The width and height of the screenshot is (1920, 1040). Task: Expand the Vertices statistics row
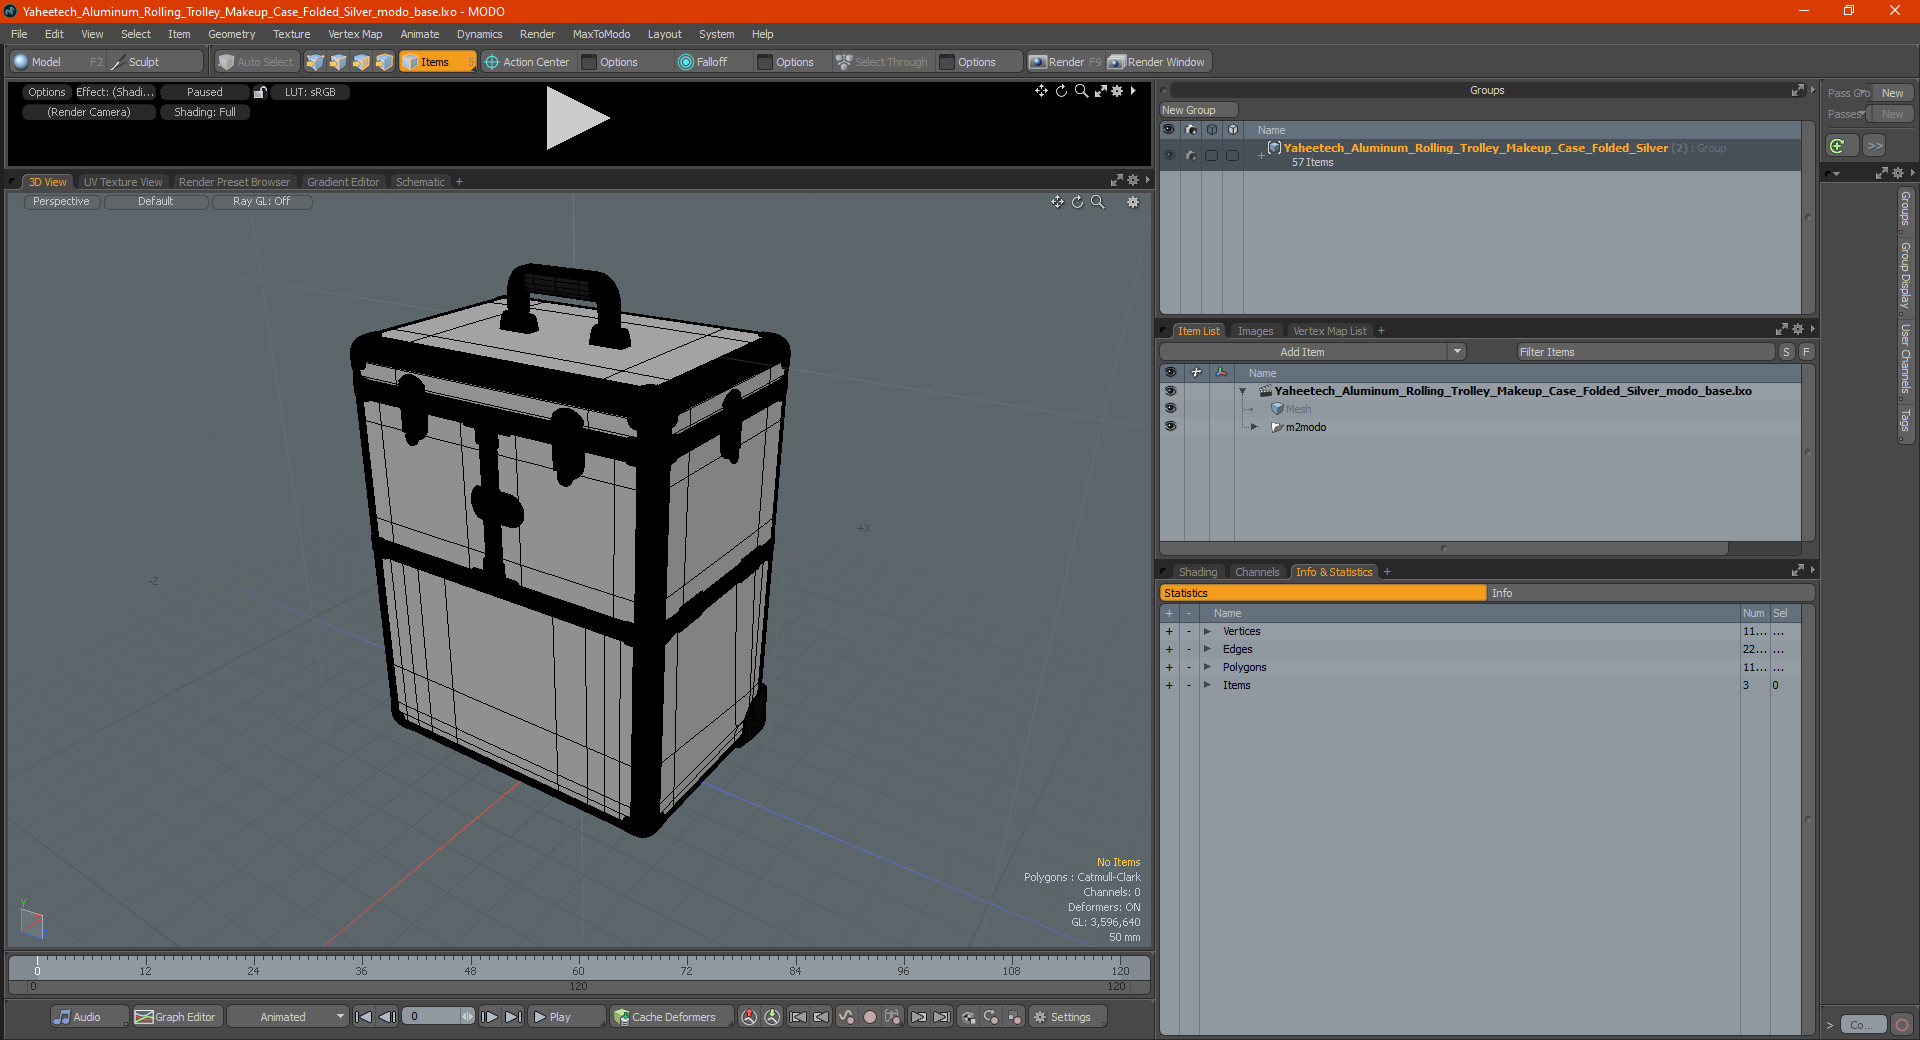(x=1207, y=631)
